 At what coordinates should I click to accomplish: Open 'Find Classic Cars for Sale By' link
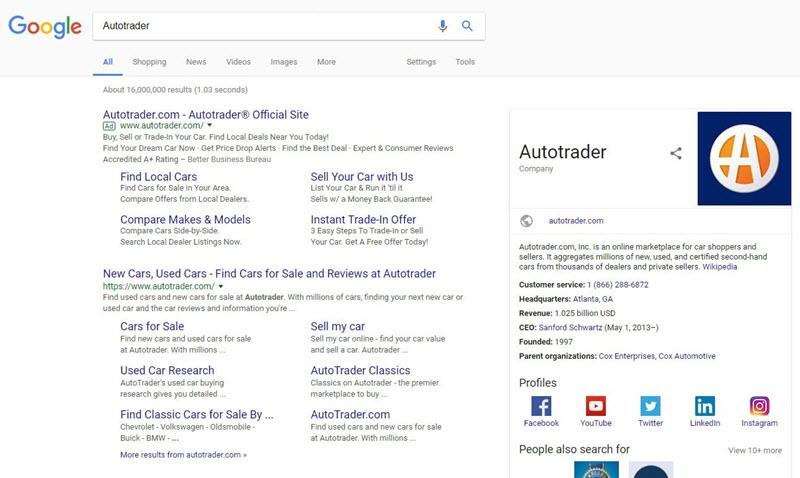197,414
